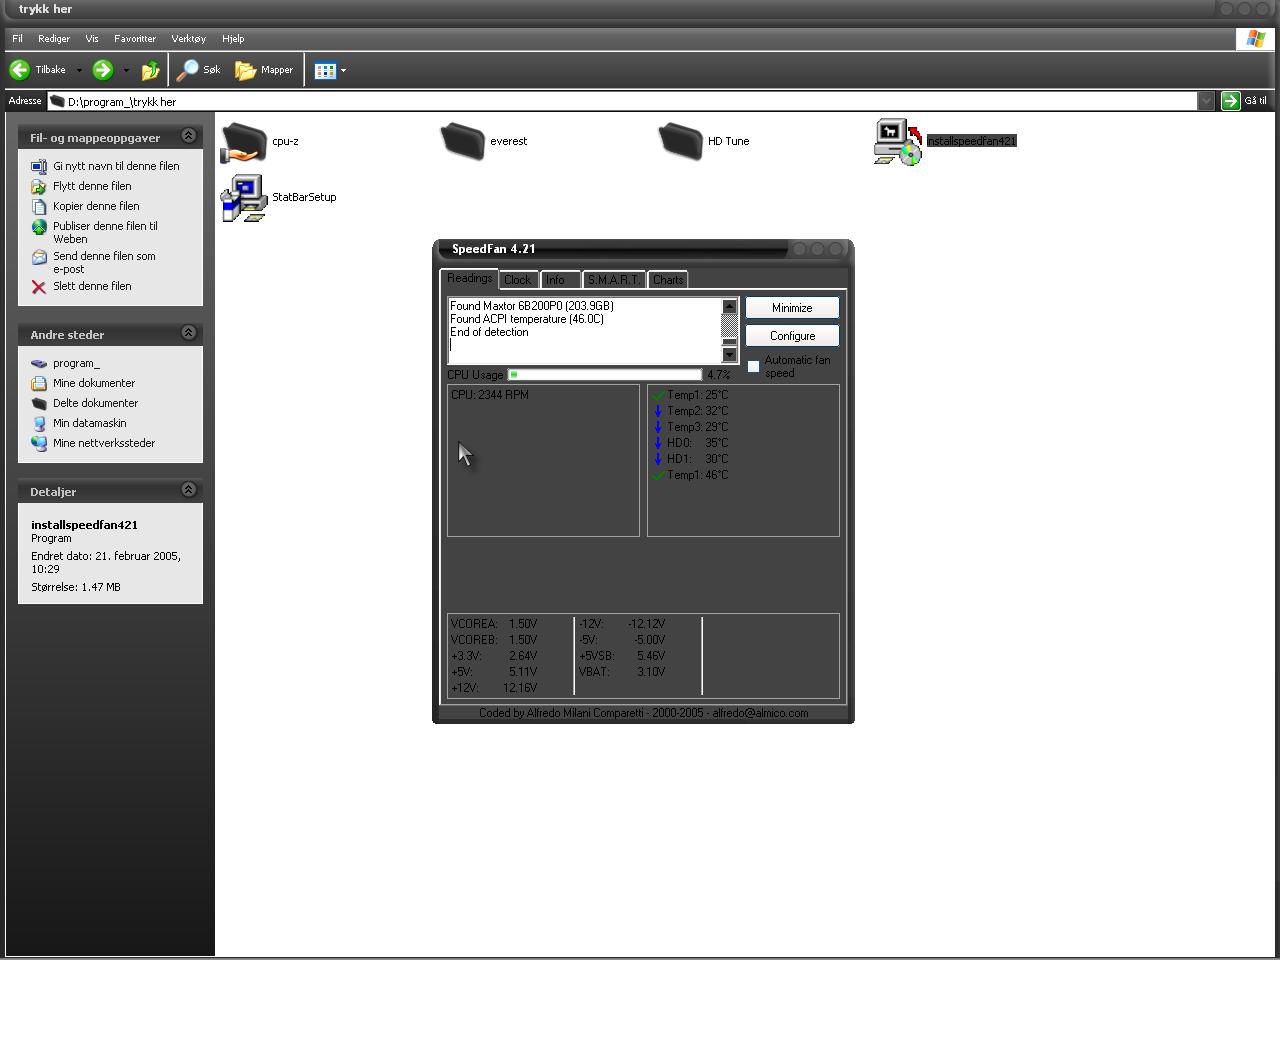Open the Tilbake history dropdown arrow
The image size is (1280, 1060).
(x=79, y=70)
